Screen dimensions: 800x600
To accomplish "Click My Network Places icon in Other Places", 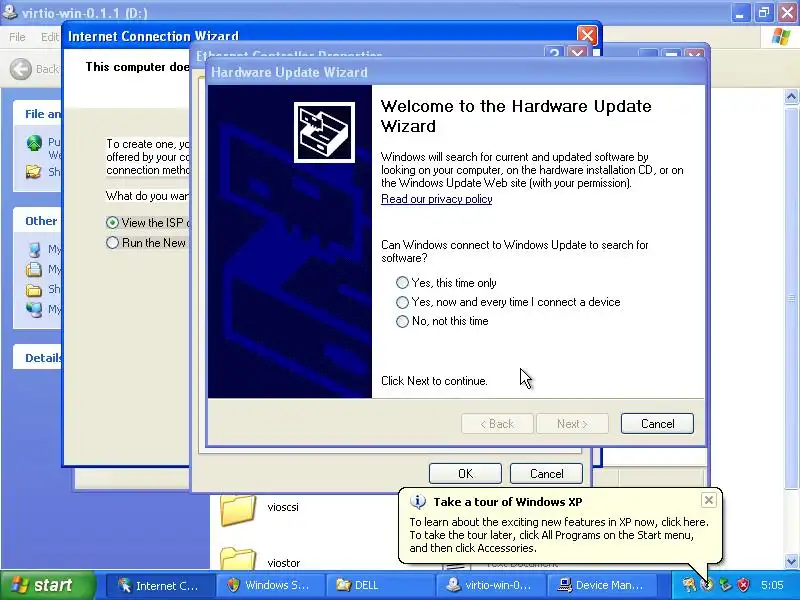I will click(34, 309).
